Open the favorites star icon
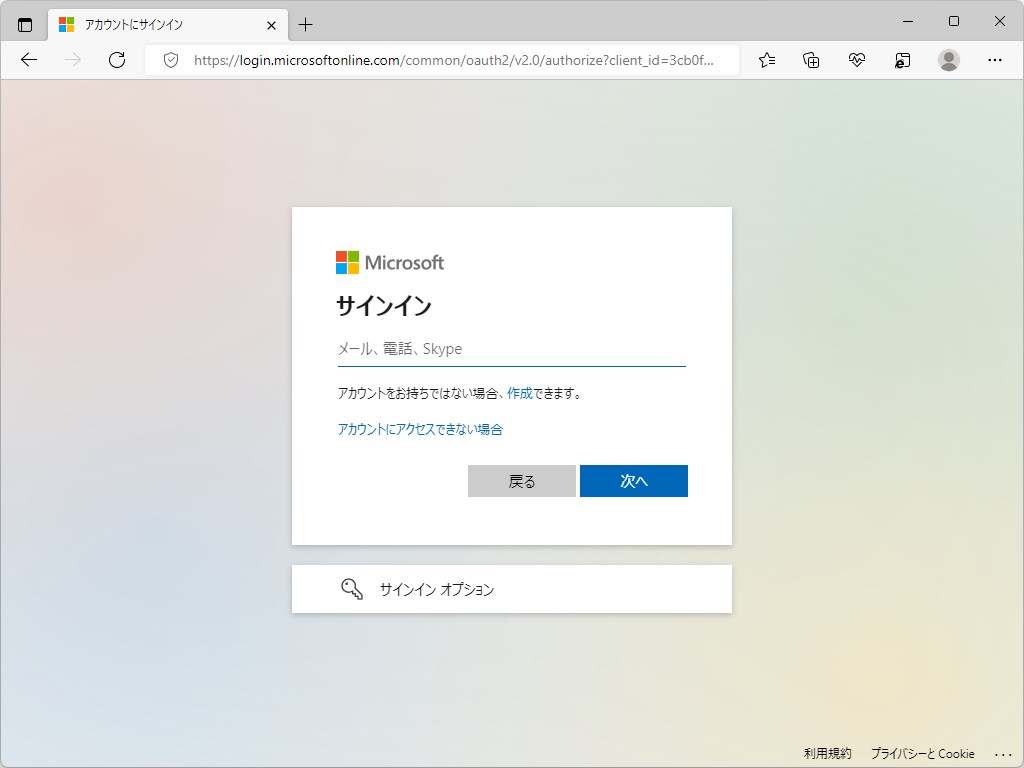1024x768 pixels. pos(766,60)
